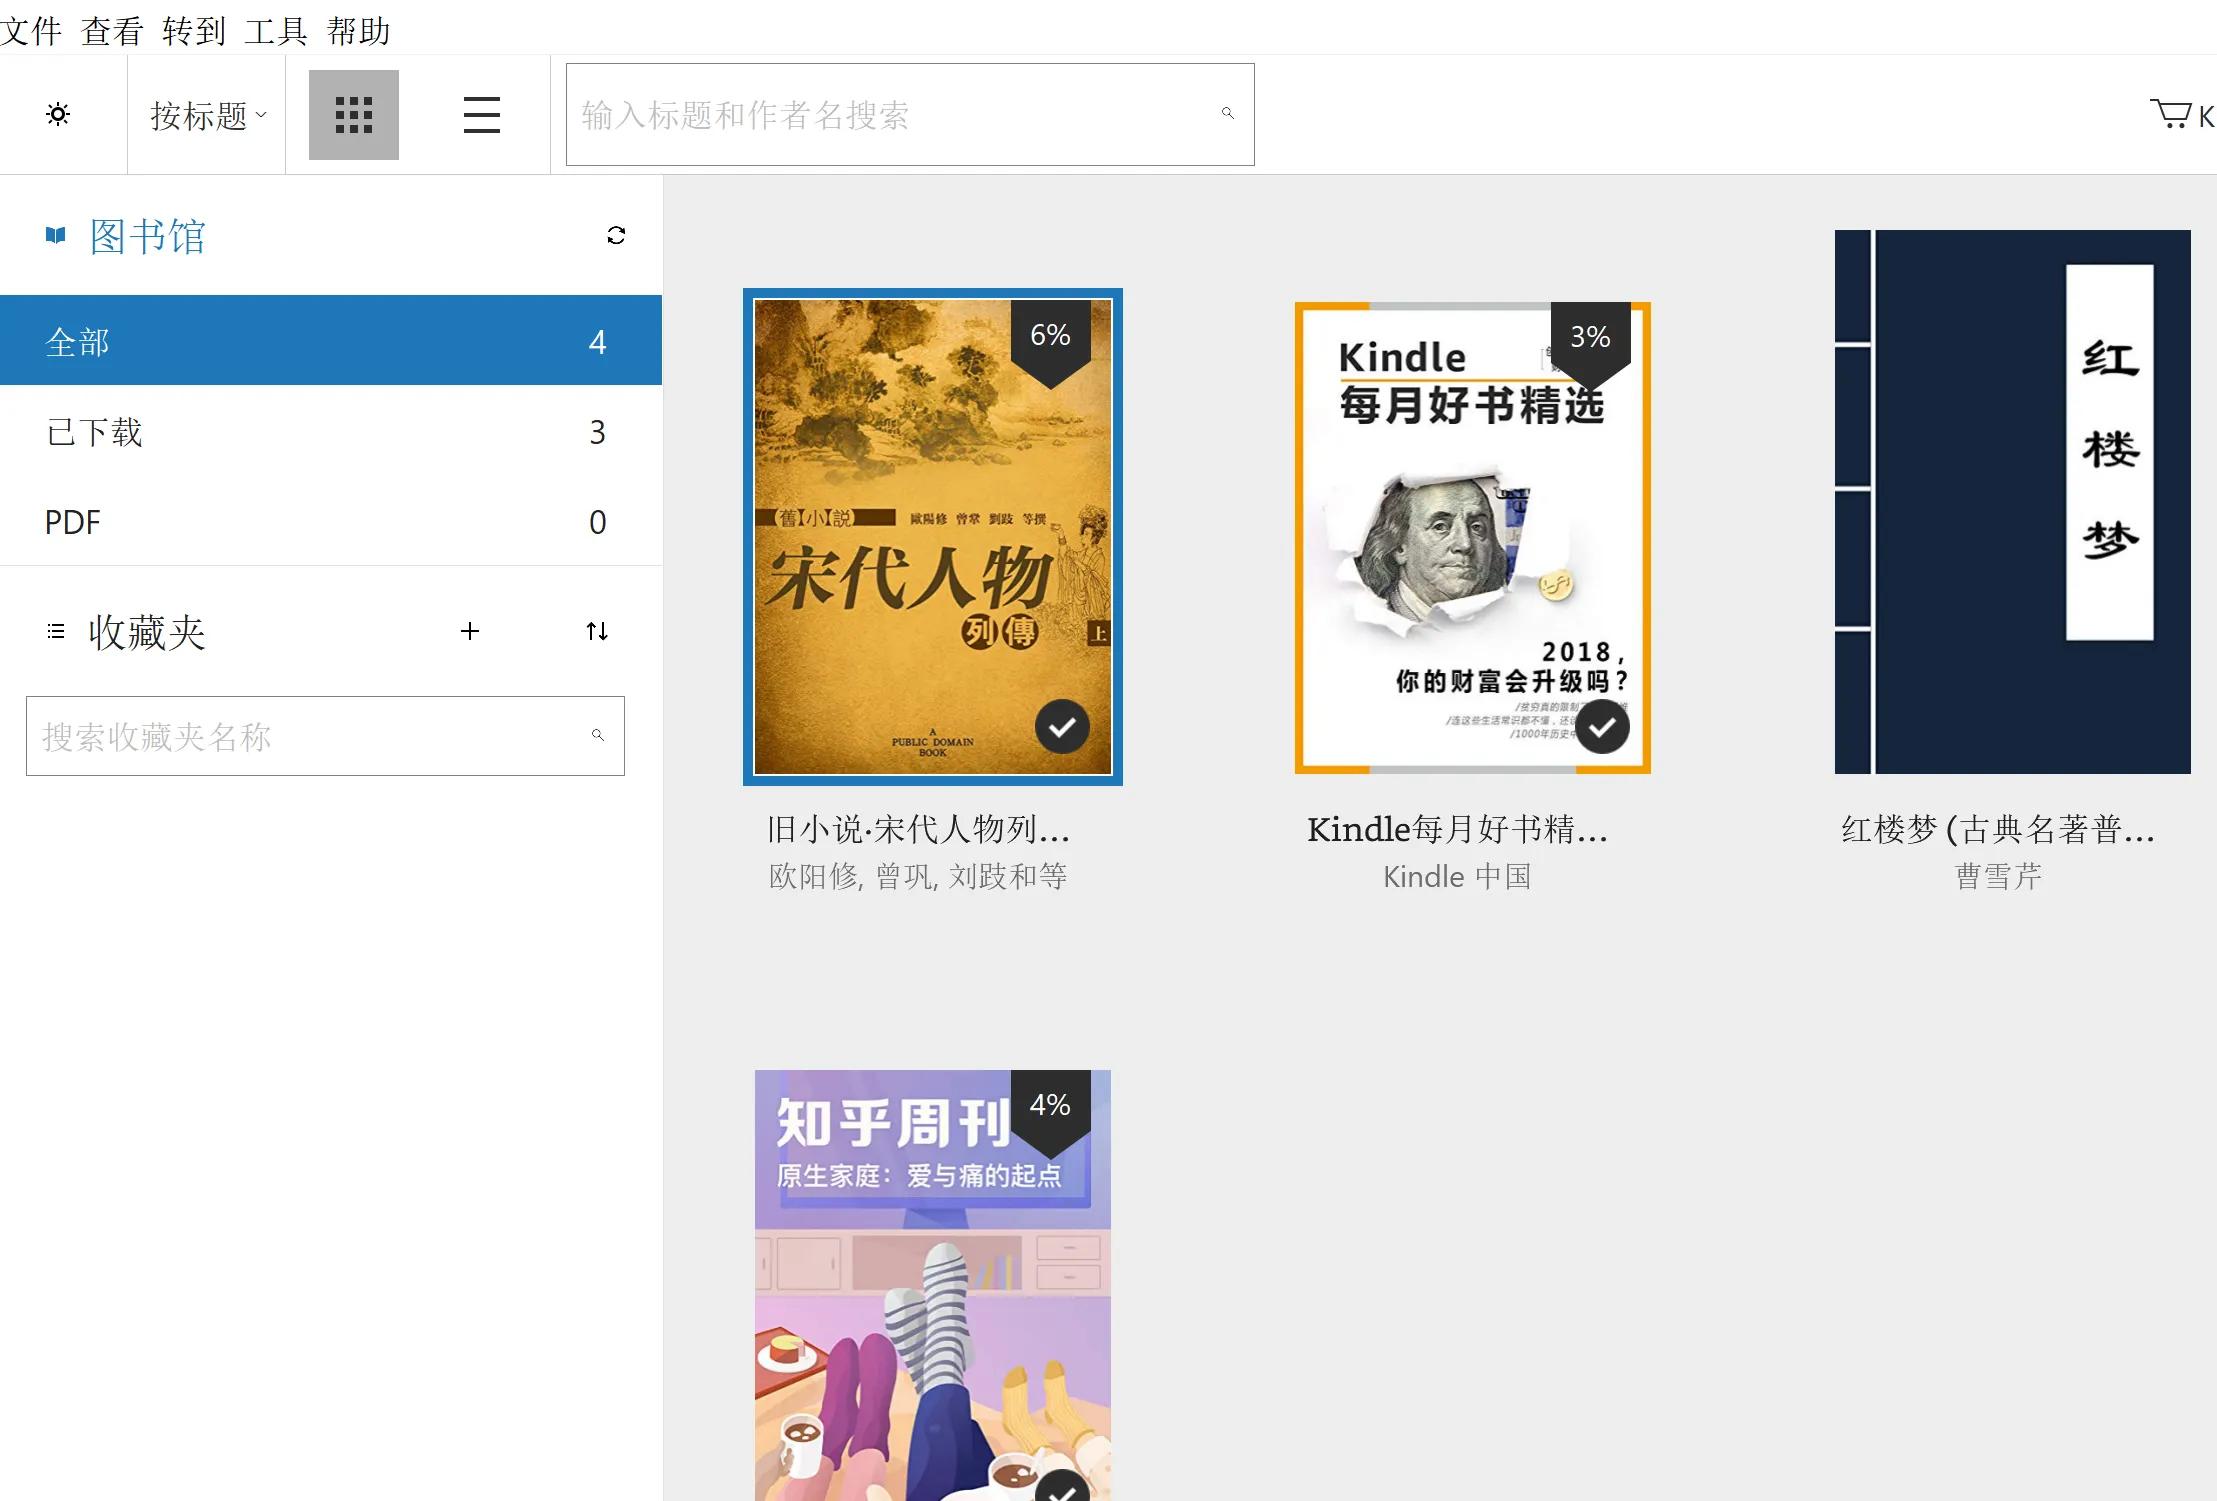2217x1501 pixels.
Task: Switch to grid view layout
Action: tap(353, 115)
